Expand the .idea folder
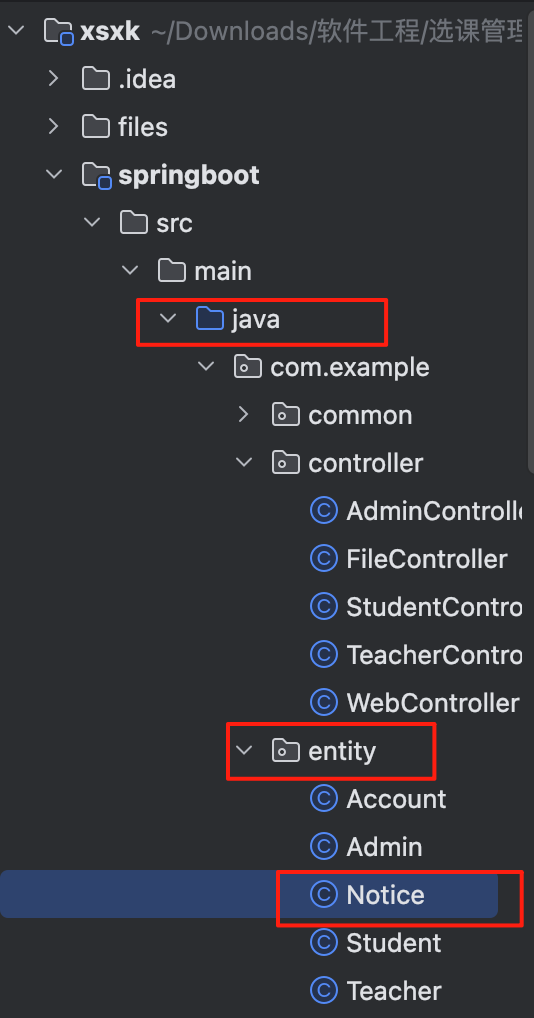534x1018 pixels. 53,79
